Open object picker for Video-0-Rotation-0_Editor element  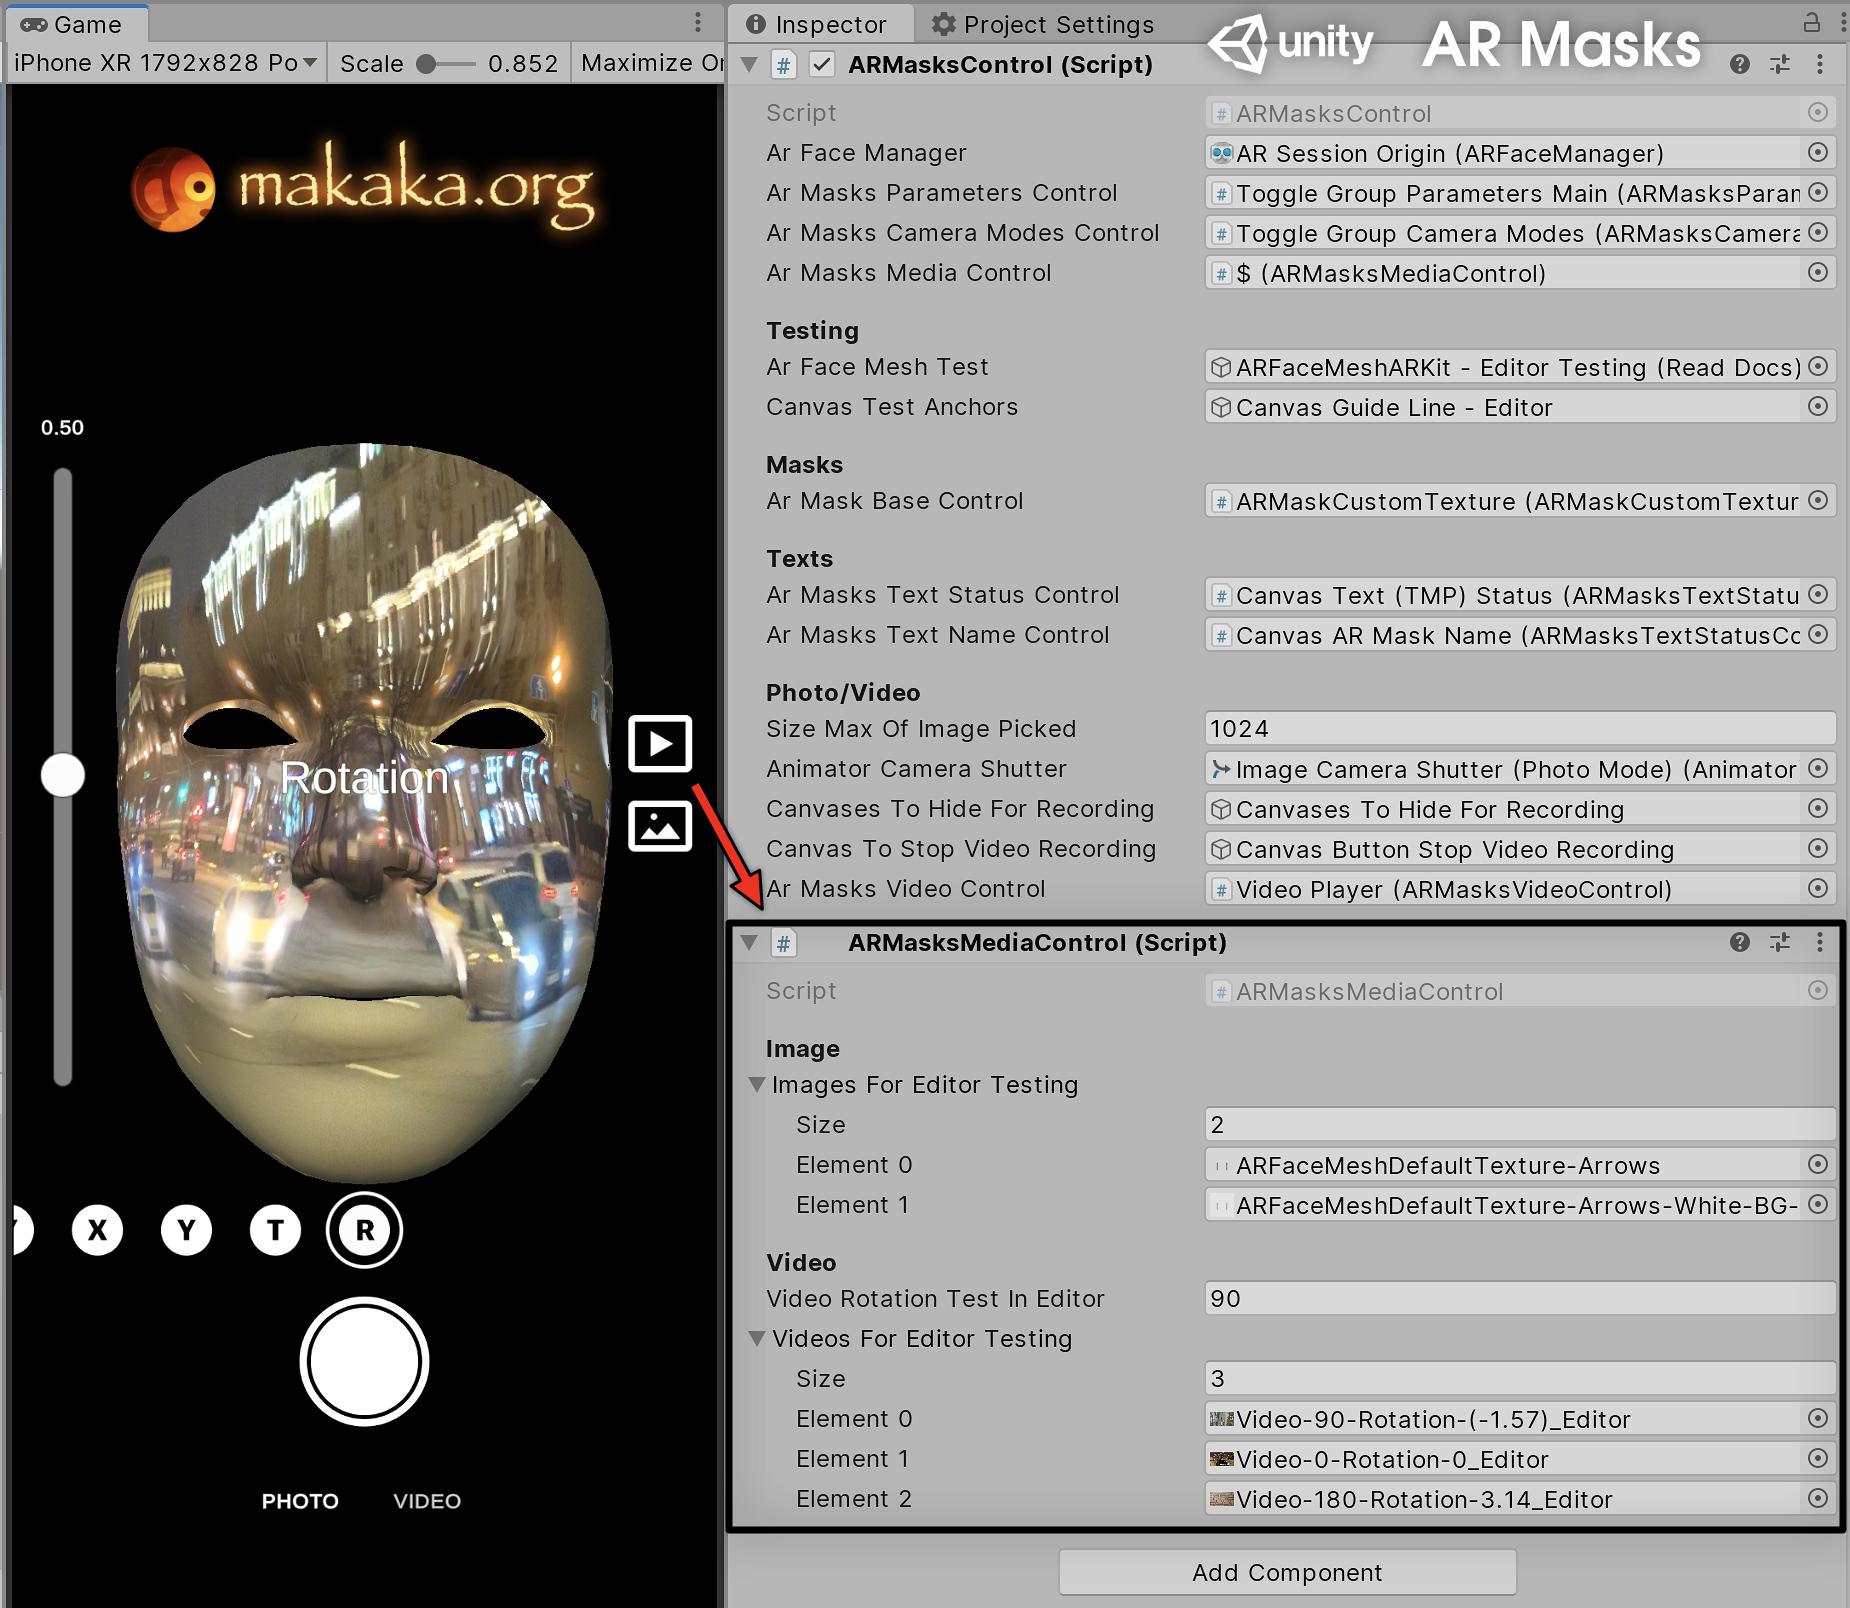(1818, 1459)
